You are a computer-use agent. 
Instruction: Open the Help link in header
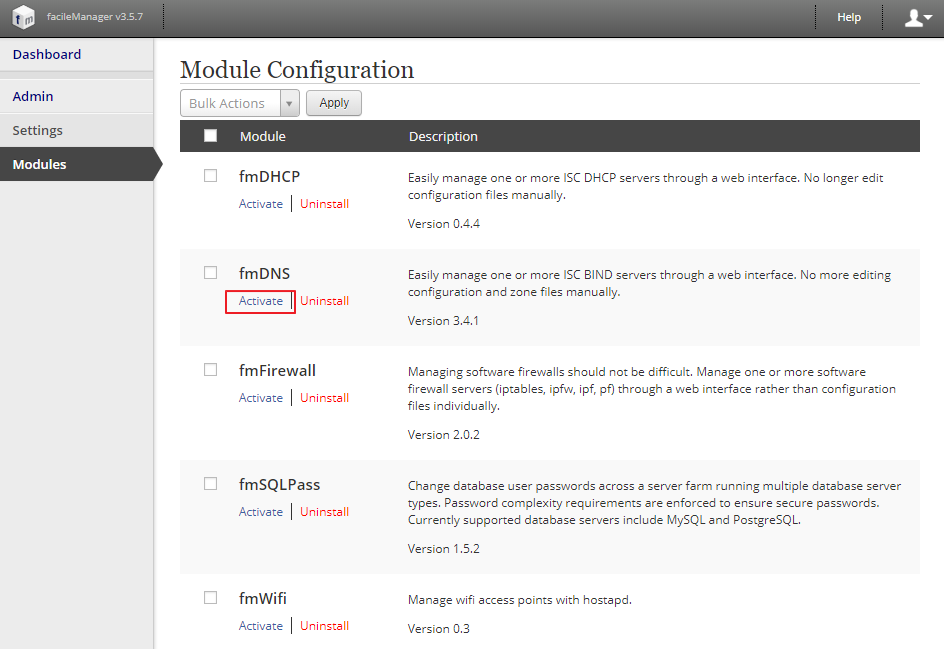coord(849,17)
